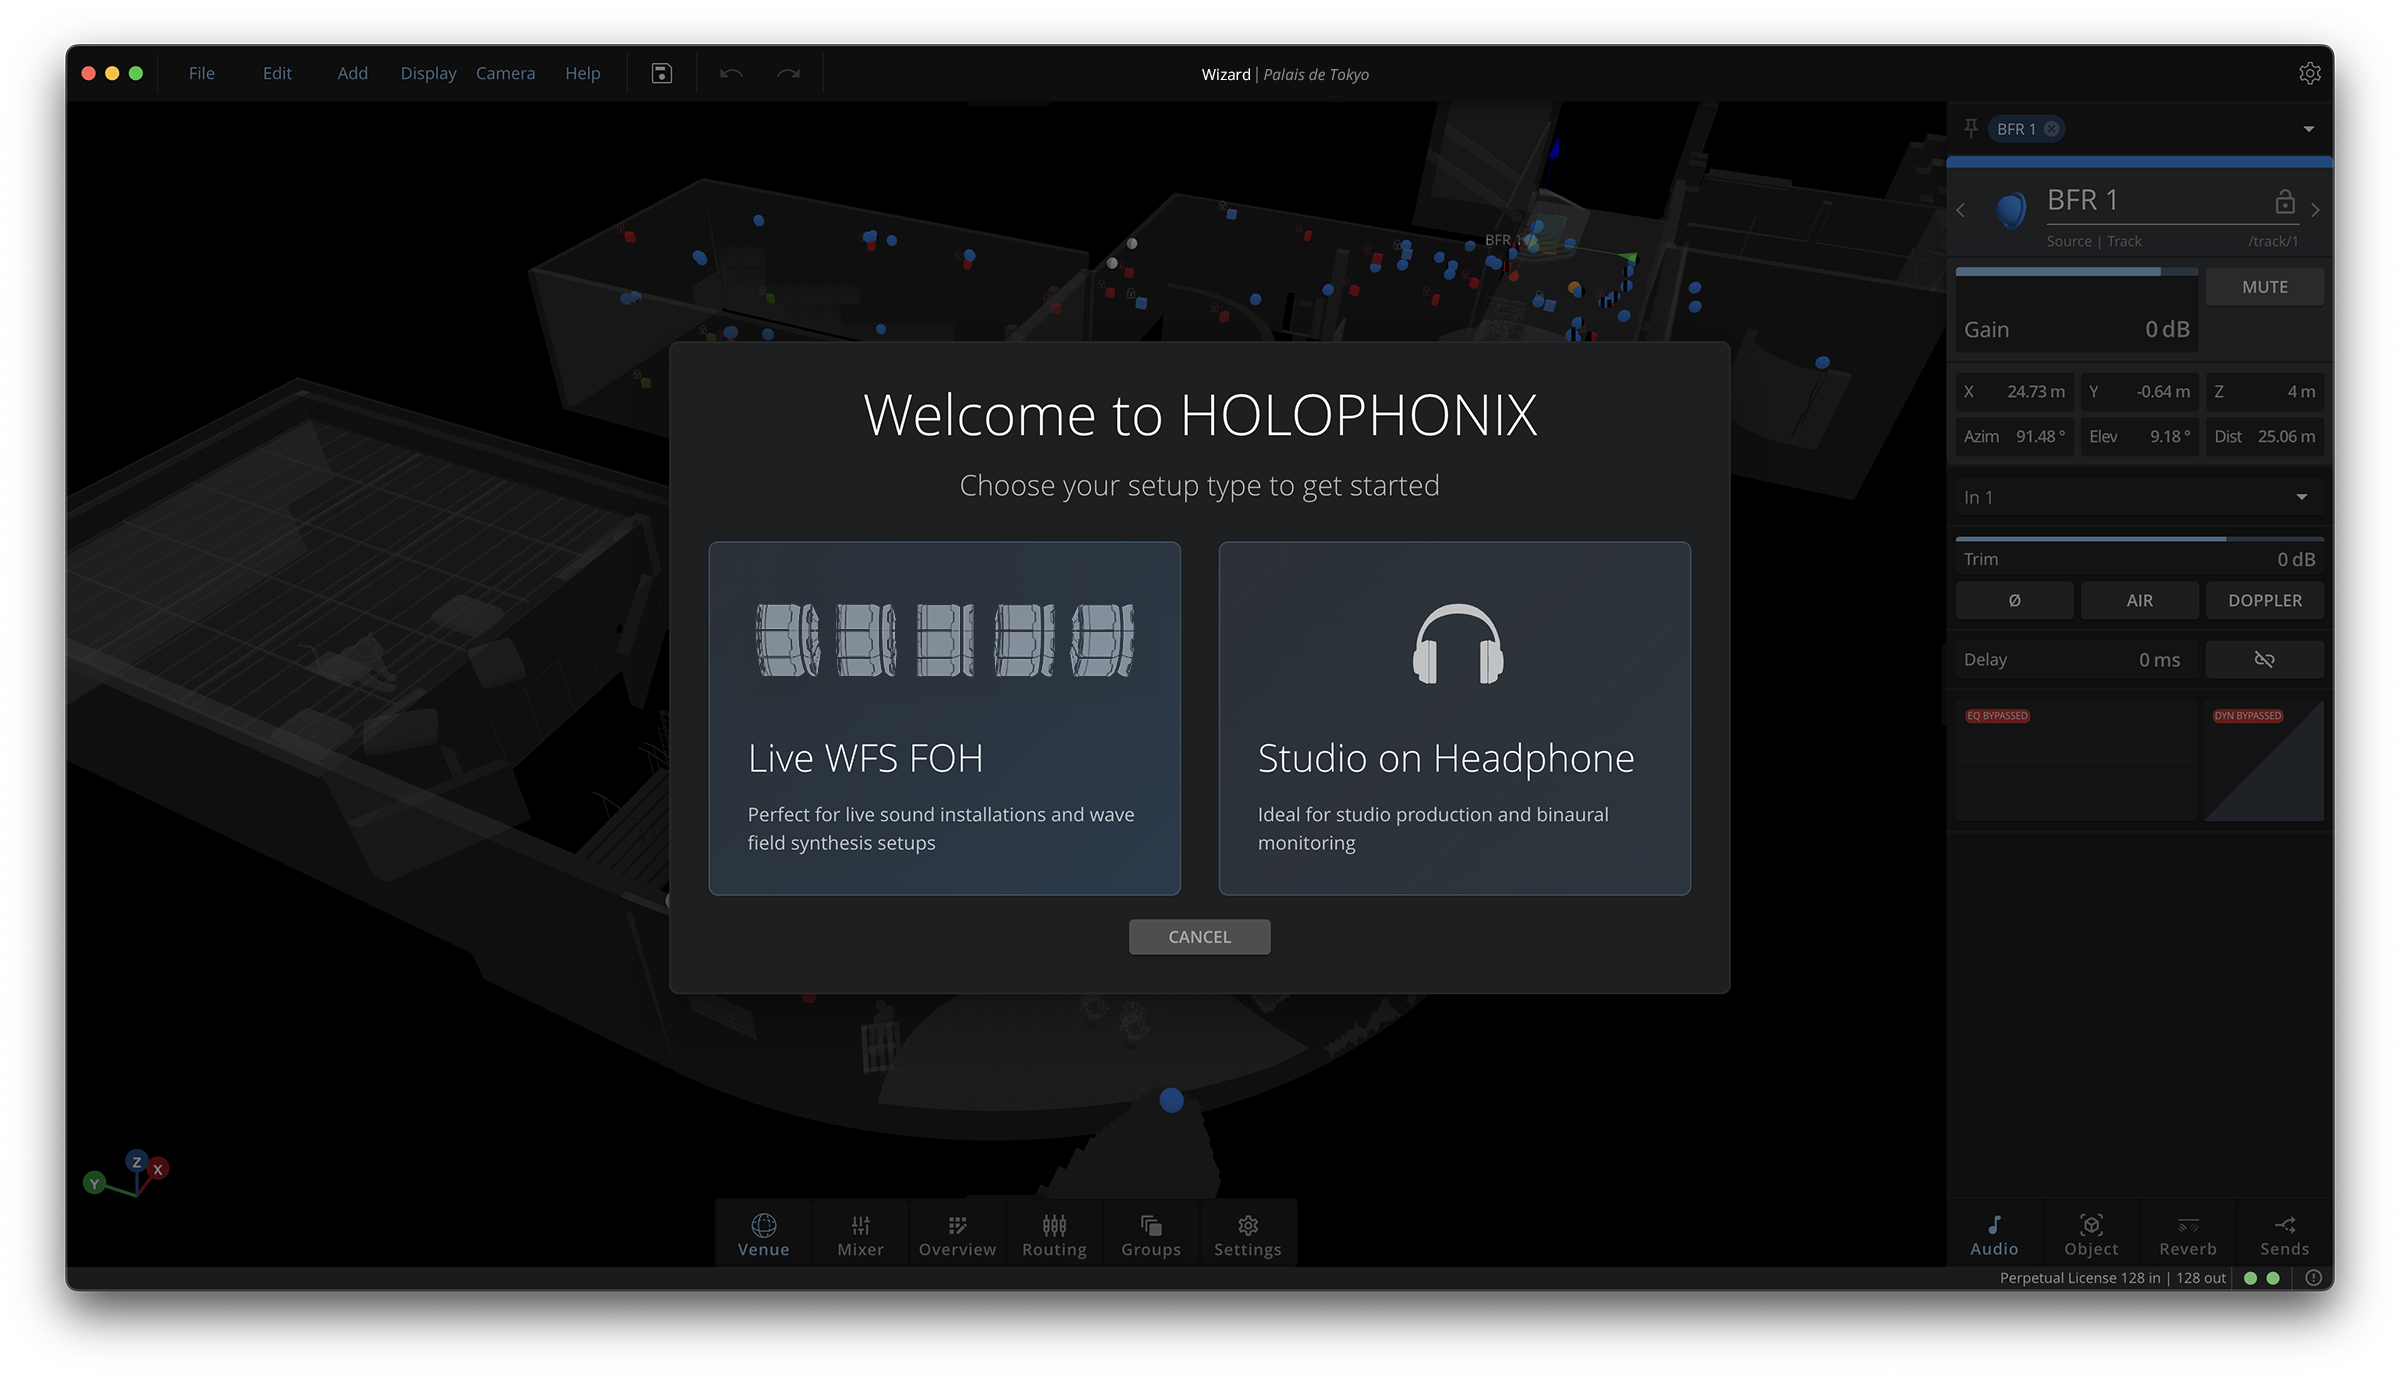Click the lock icon next to BFR 1
Image resolution: width=2400 pixels, height=1378 pixels.
(2284, 202)
